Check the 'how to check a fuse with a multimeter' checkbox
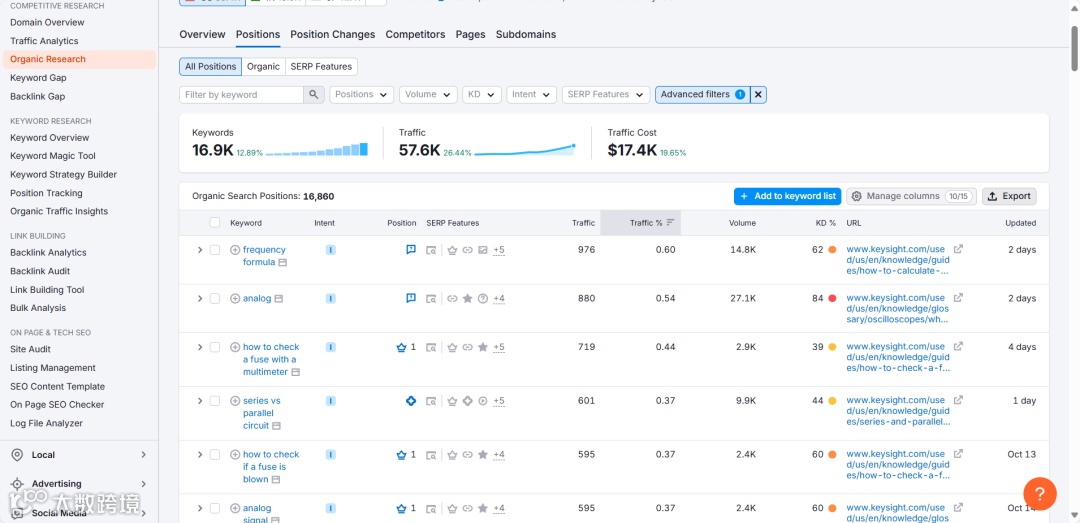Screen dimensions: 1080x523 pyautogui.click(x=215, y=347)
